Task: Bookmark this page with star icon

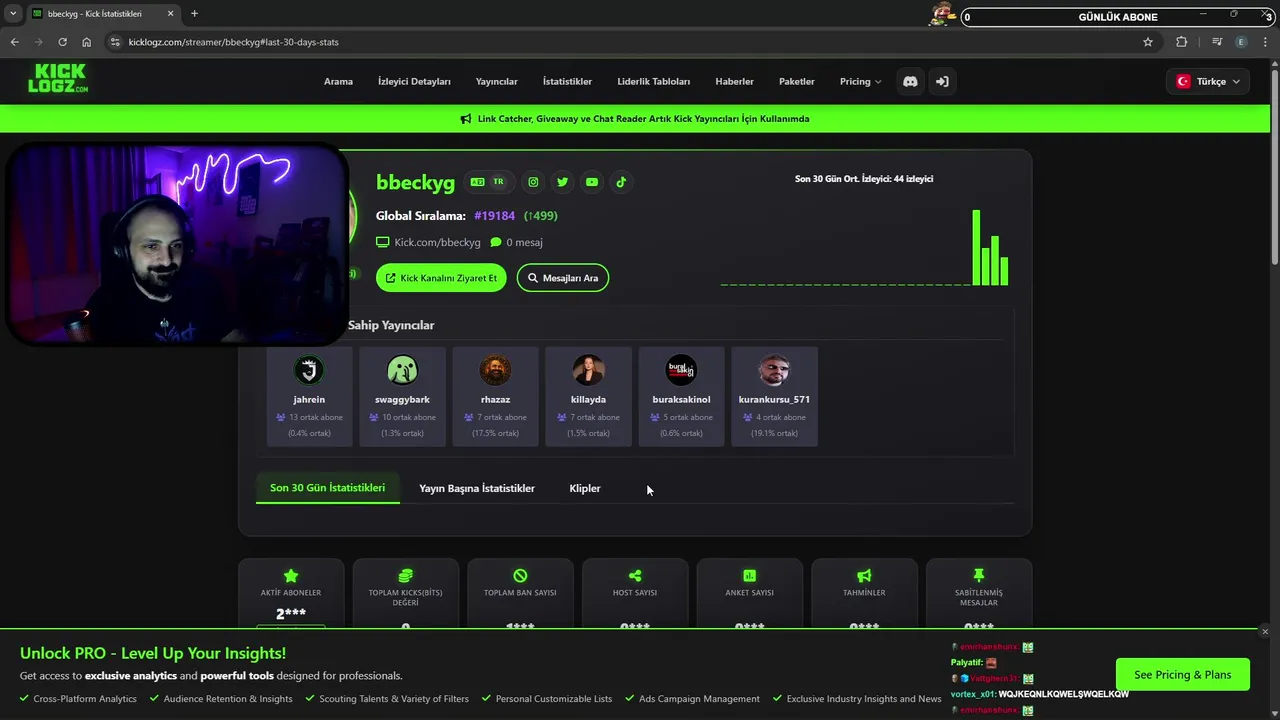Action: tap(1148, 42)
